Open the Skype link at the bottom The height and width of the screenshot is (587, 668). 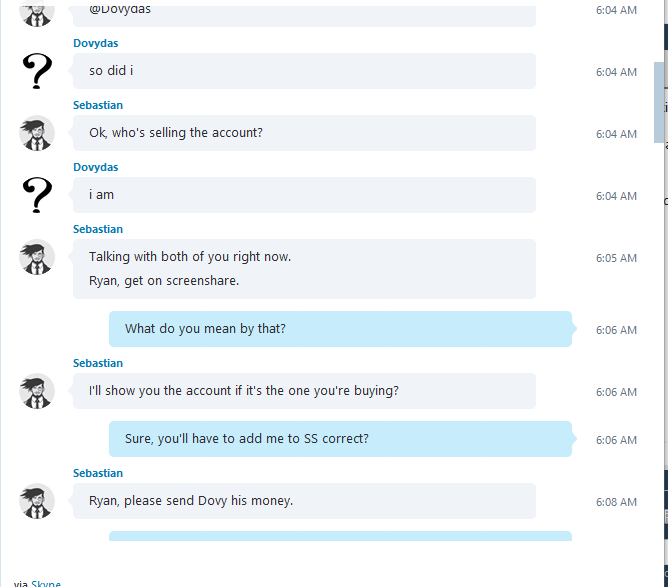tap(46, 583)
